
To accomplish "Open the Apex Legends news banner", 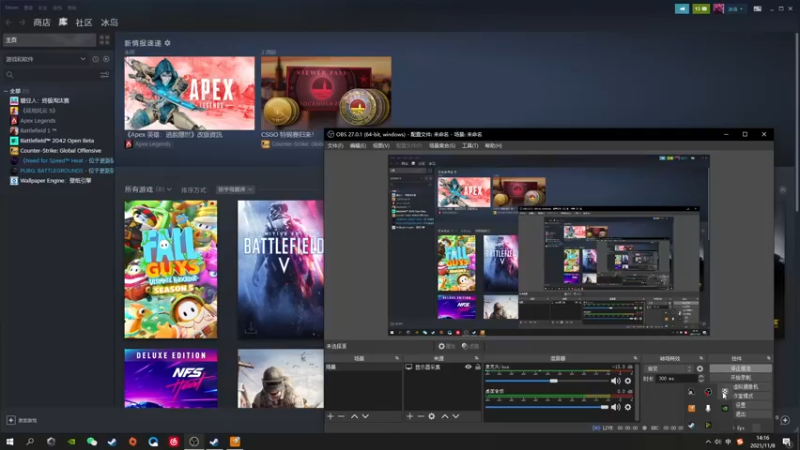I will [189, 93].
